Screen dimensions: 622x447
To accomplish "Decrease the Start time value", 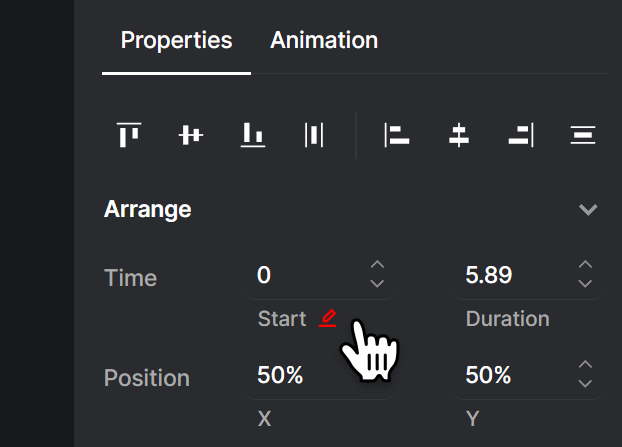I will pos(377,283).
